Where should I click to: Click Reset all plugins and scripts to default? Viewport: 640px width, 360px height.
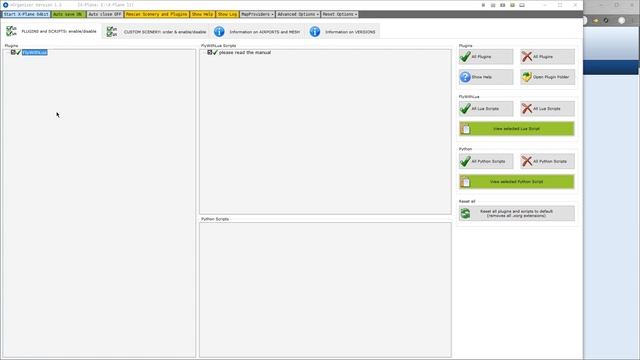[x=517, y=213]
